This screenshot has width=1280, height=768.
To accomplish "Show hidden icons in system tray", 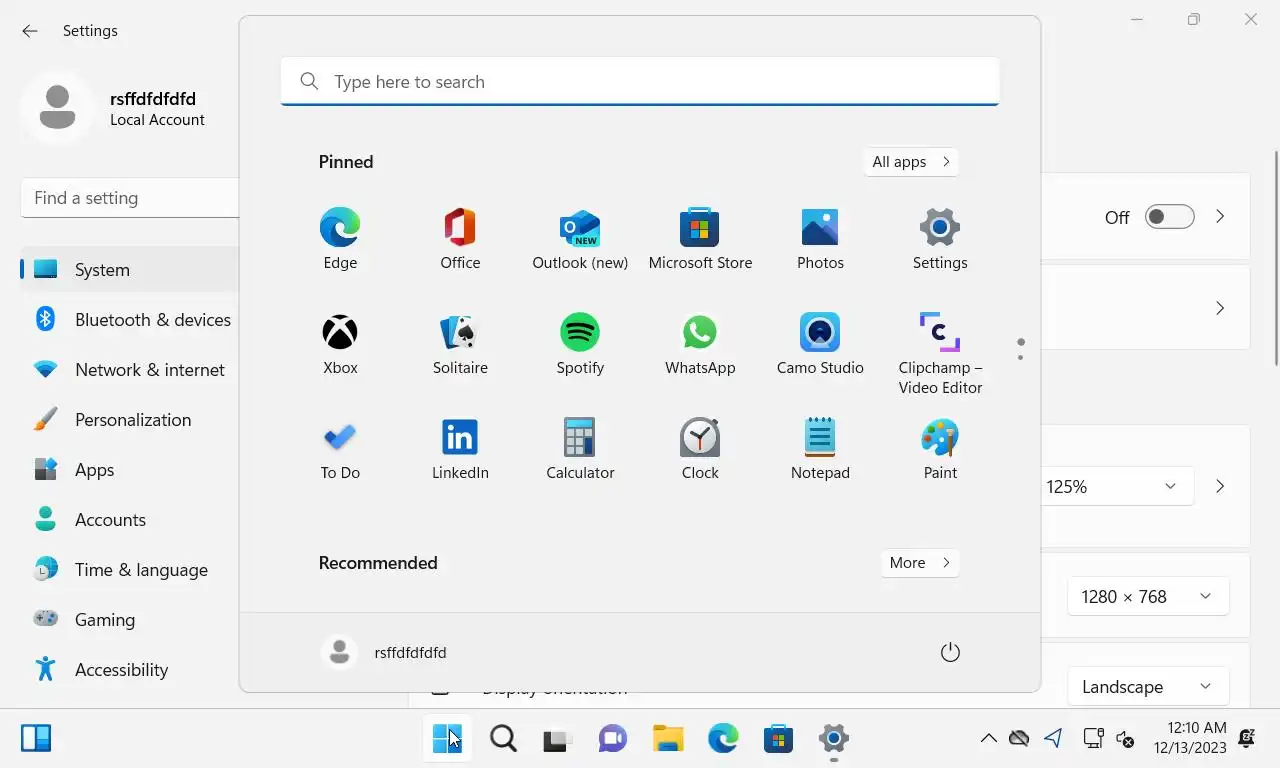I will click(988, 739).
